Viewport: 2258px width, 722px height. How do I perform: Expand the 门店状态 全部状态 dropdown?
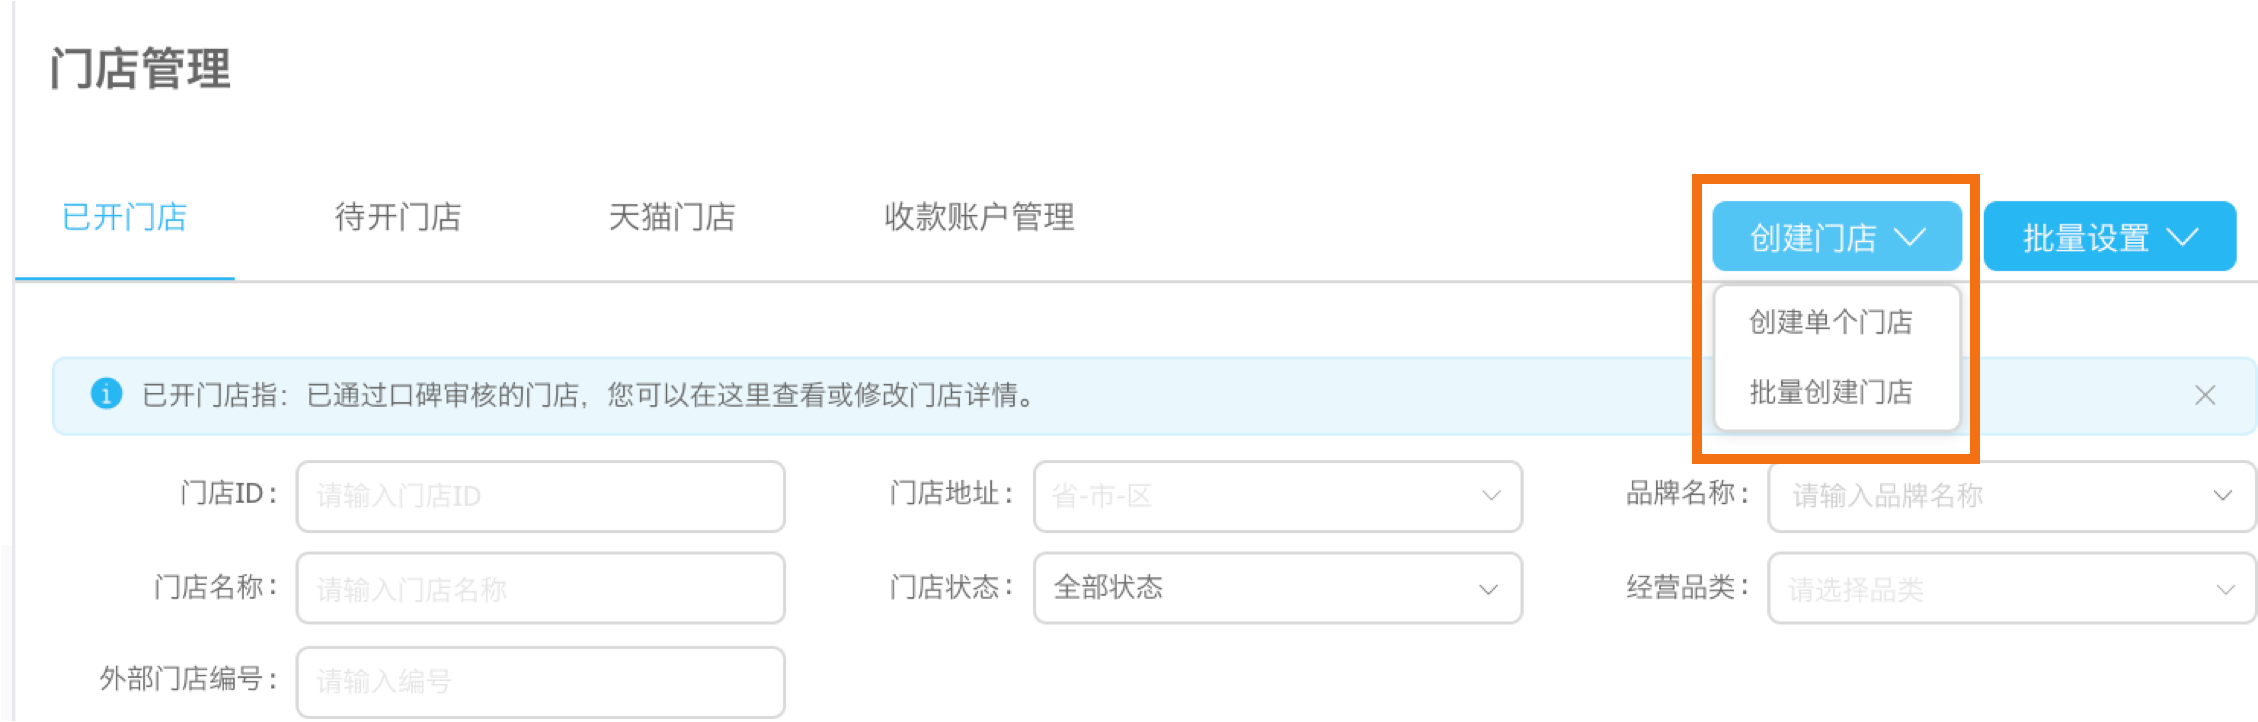[1277, 588]
